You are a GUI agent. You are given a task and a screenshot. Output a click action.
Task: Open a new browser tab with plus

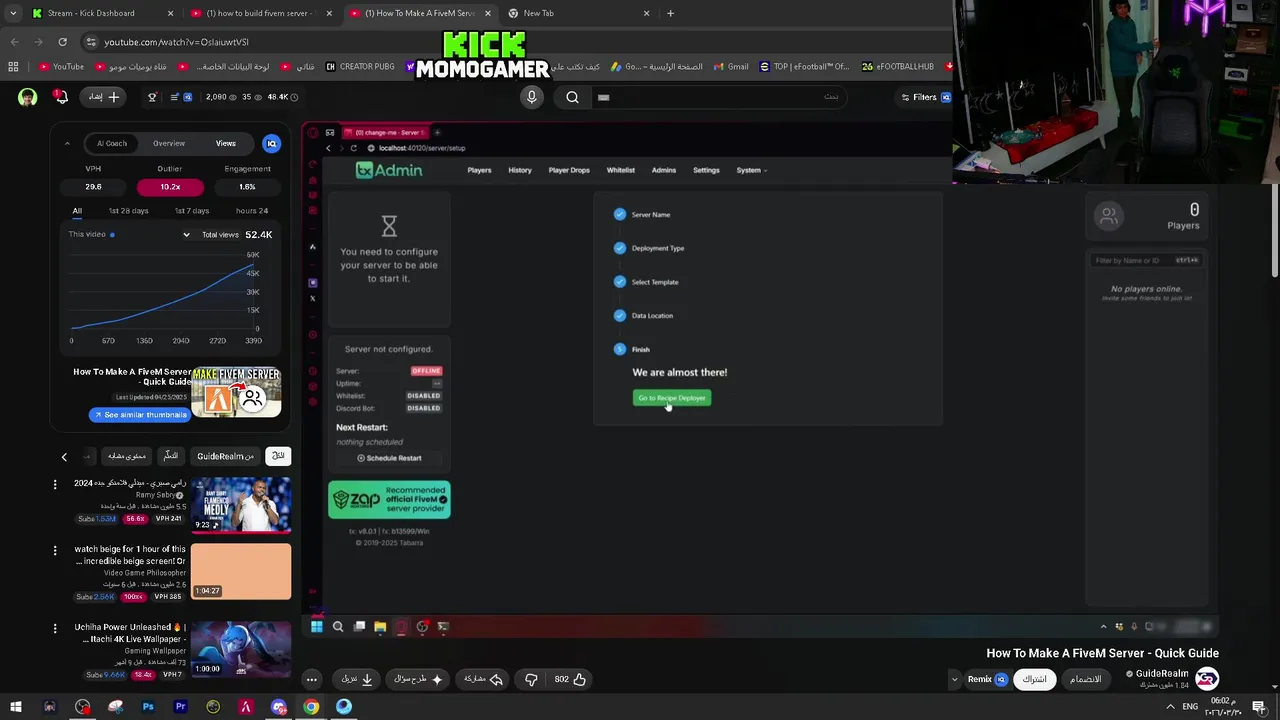pos(670,13)
